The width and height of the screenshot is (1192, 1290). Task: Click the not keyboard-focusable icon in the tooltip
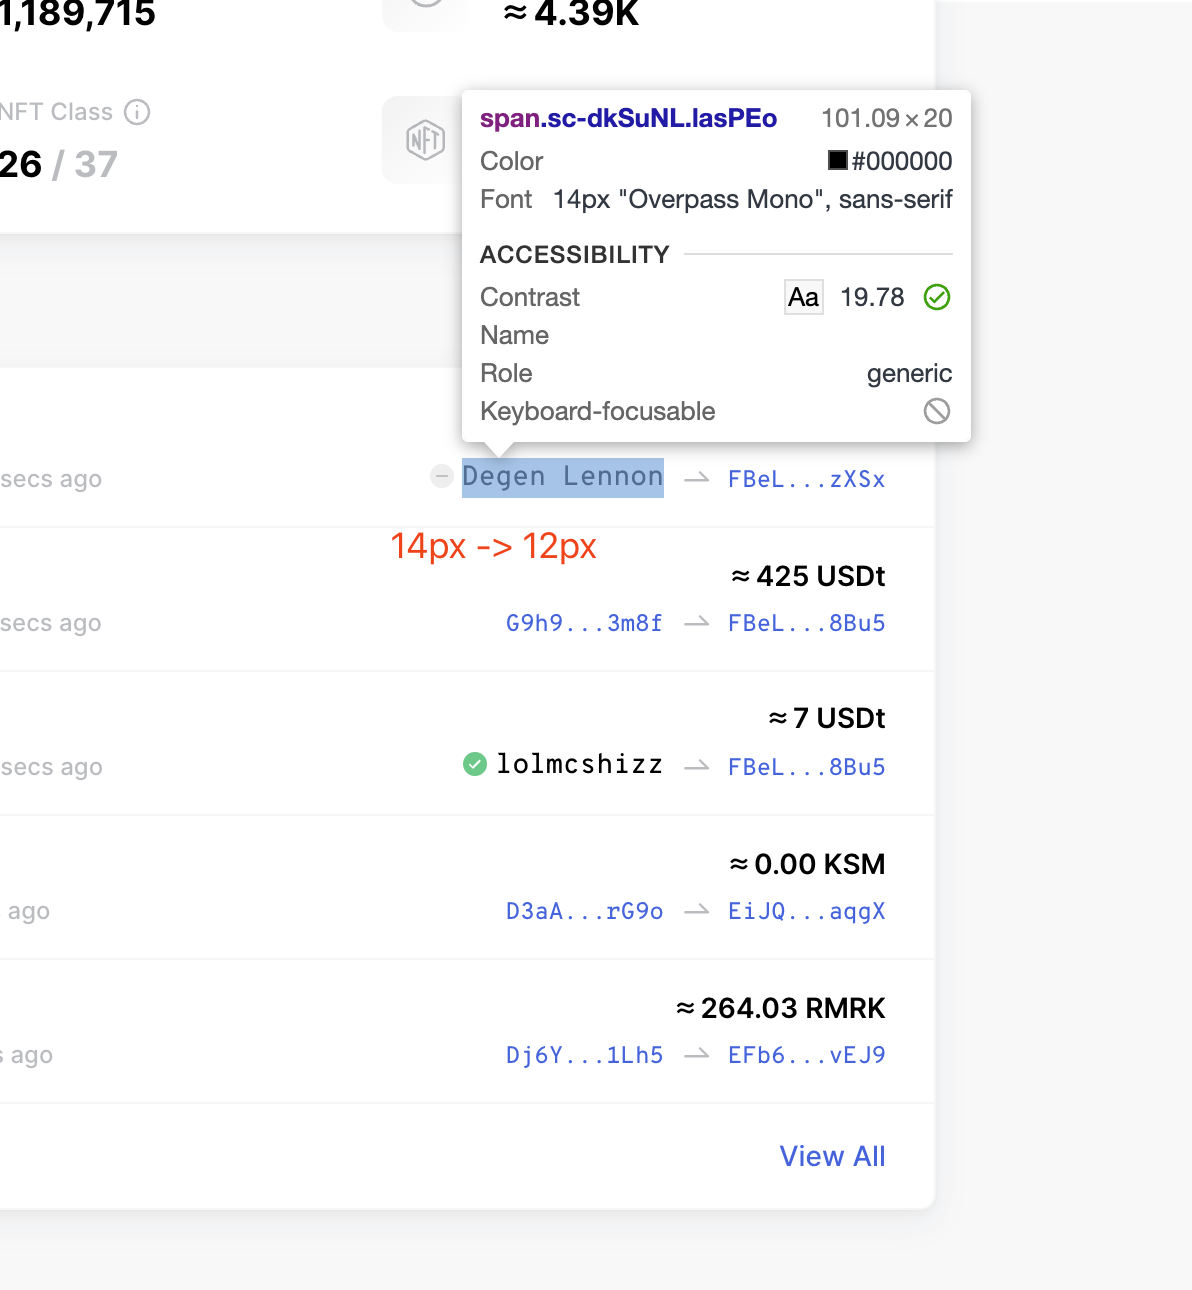point(937,411)
